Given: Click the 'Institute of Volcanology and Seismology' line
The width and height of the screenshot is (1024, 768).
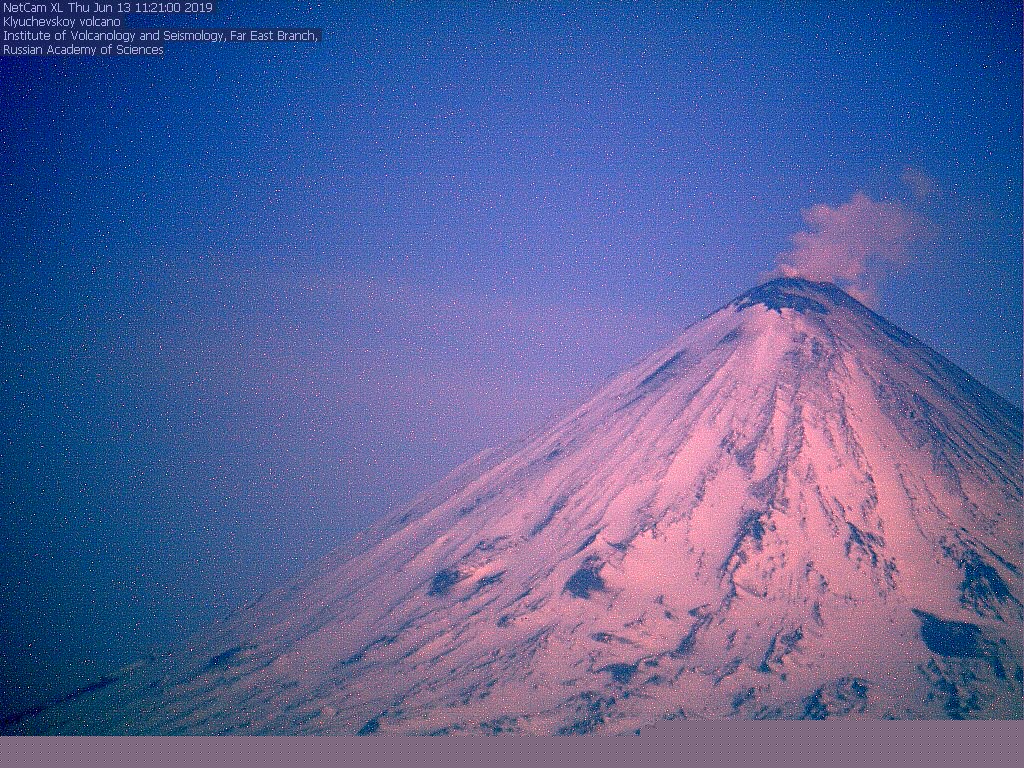Looking at the screenshot, I should click(160, 36).
